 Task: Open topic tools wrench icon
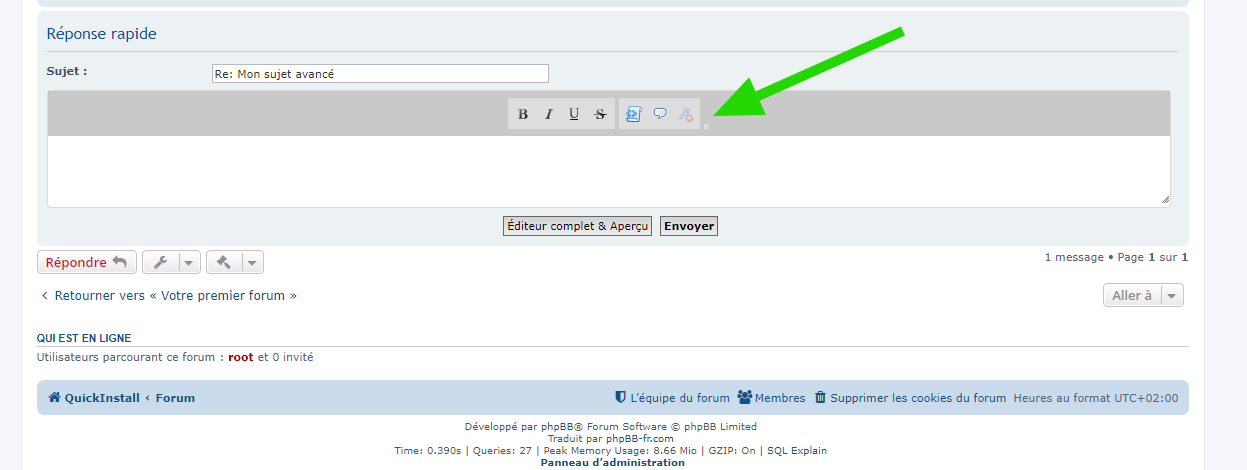pyautogui.click(x=160, y=262)
